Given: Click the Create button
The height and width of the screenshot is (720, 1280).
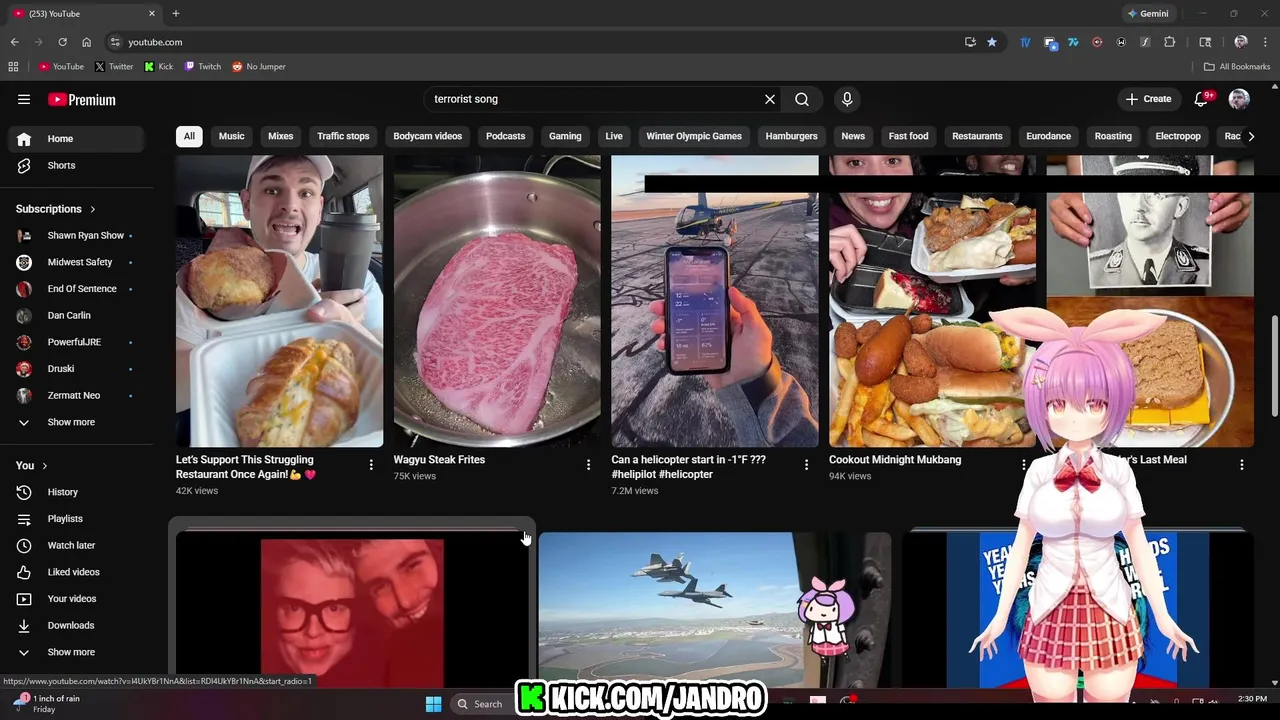Looking at the screenshot, I should tap(1148, 99).
